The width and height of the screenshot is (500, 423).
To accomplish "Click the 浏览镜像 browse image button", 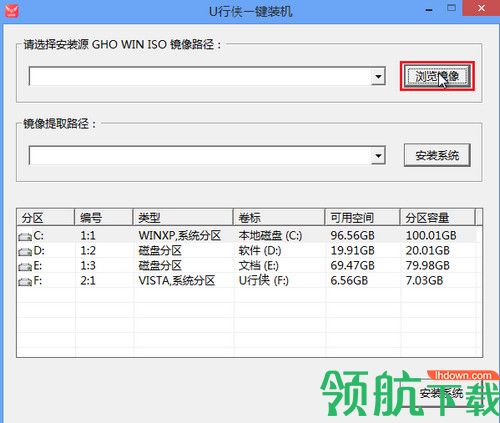I will (437, 76).
